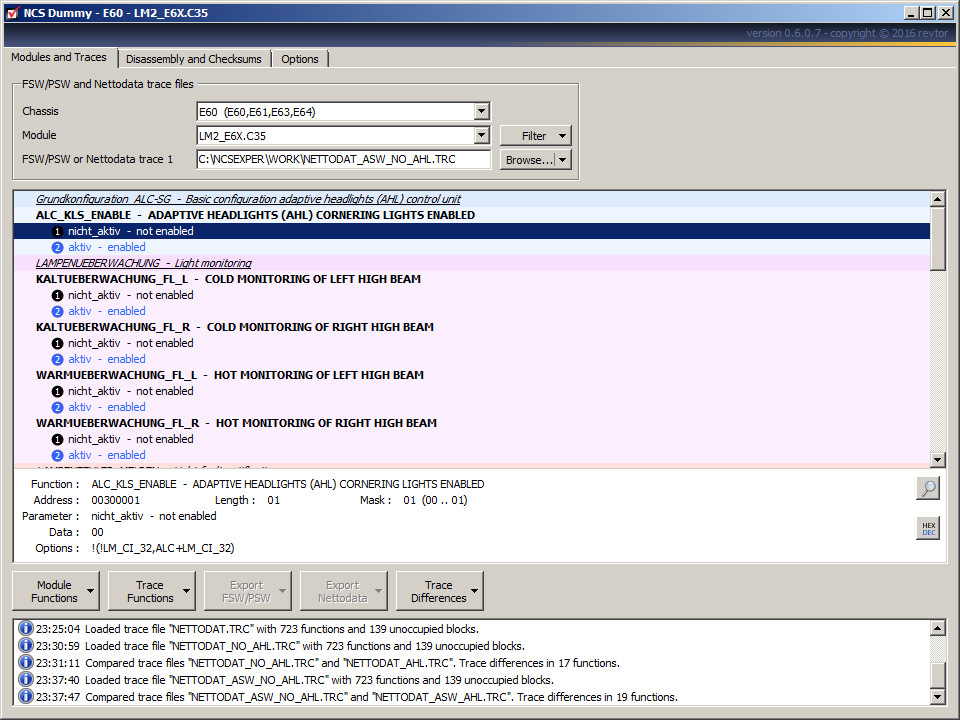Expand the Export Nettodata dropdown arrow
This screenshot has height=720, width=960.
378,591
